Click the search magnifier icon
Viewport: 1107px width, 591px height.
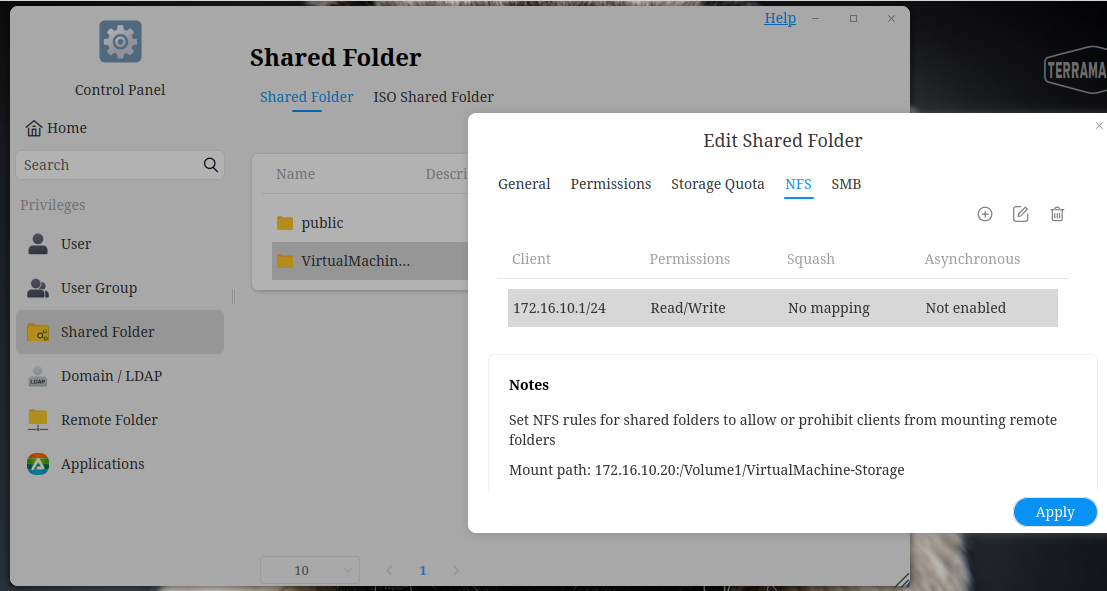point(210,165)
